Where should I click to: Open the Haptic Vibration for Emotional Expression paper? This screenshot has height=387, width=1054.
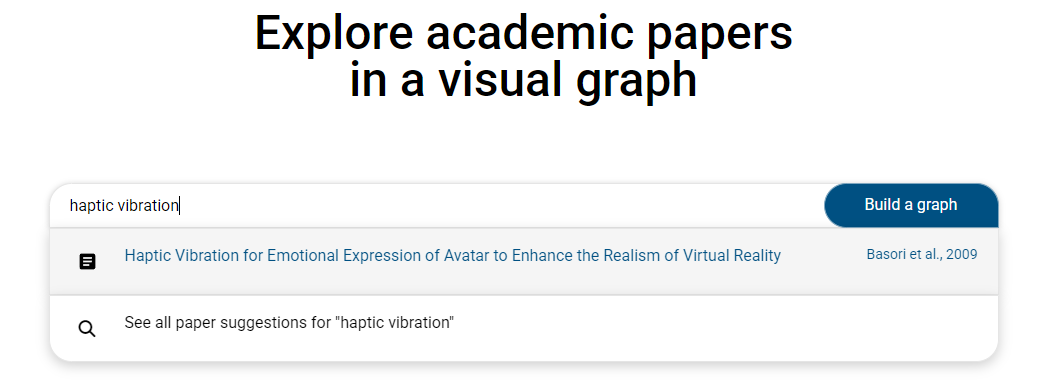(x=452, y=256)
